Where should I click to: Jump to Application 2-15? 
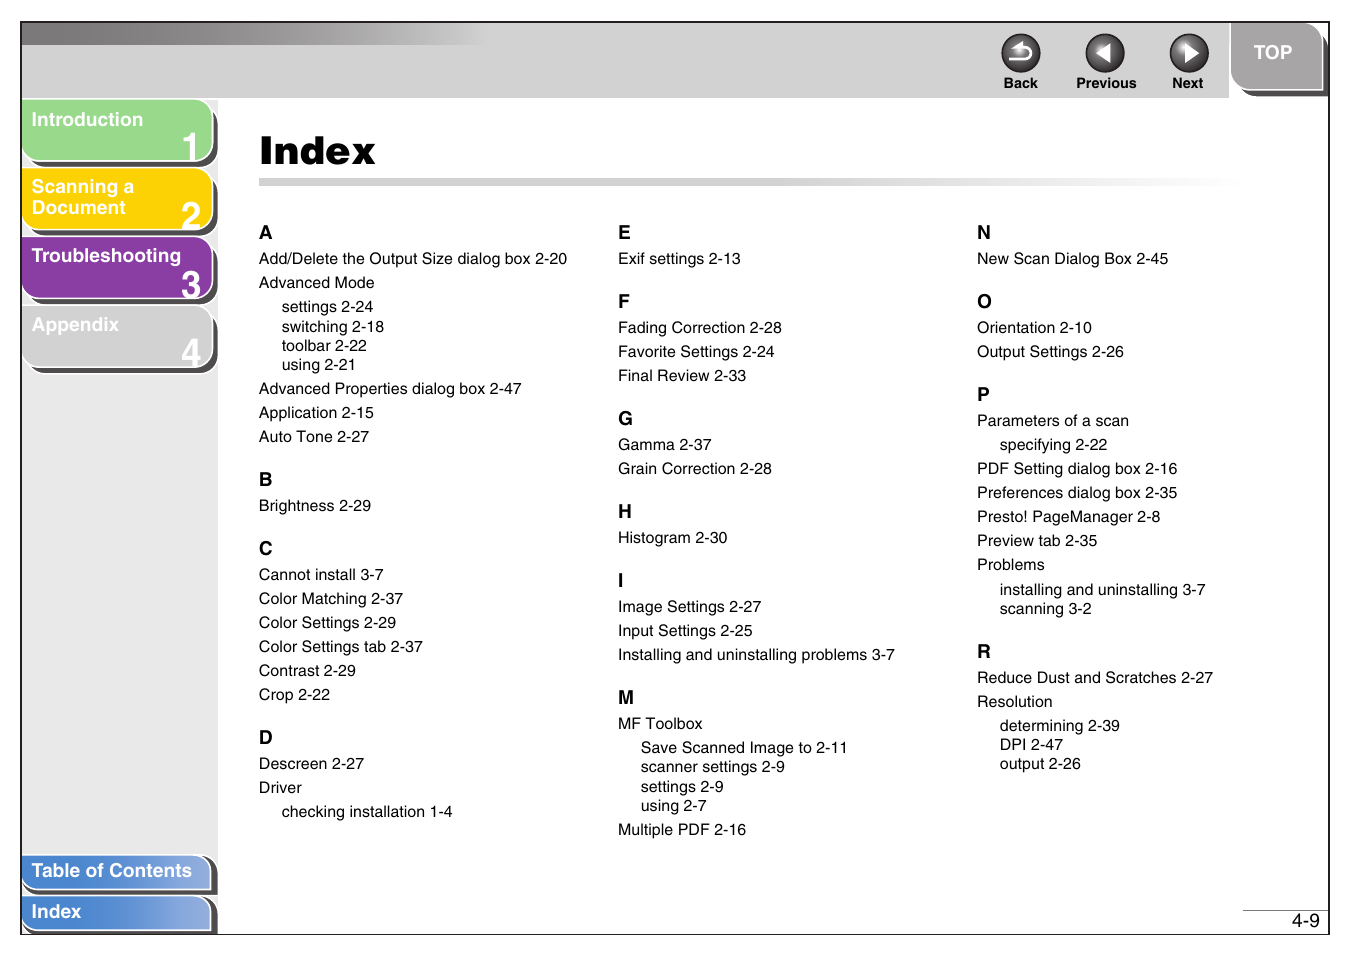pos(316,413)
